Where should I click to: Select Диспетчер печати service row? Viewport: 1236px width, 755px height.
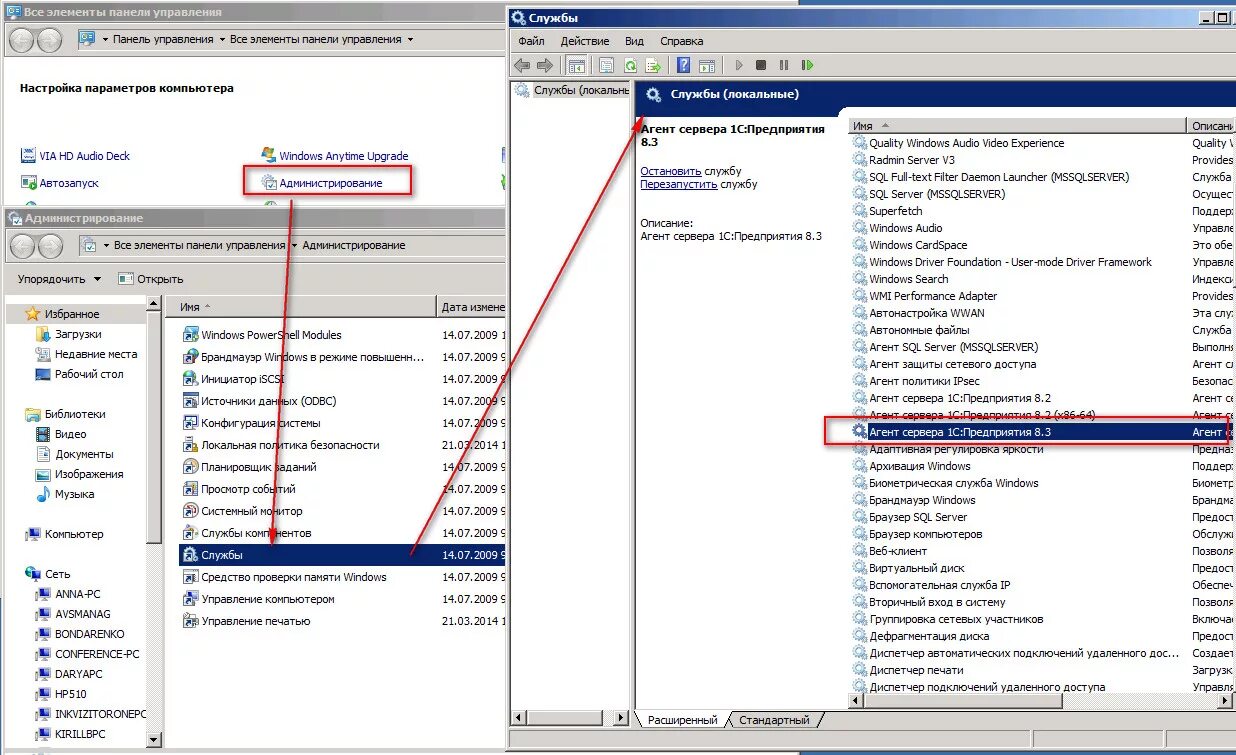(1042, 670)
